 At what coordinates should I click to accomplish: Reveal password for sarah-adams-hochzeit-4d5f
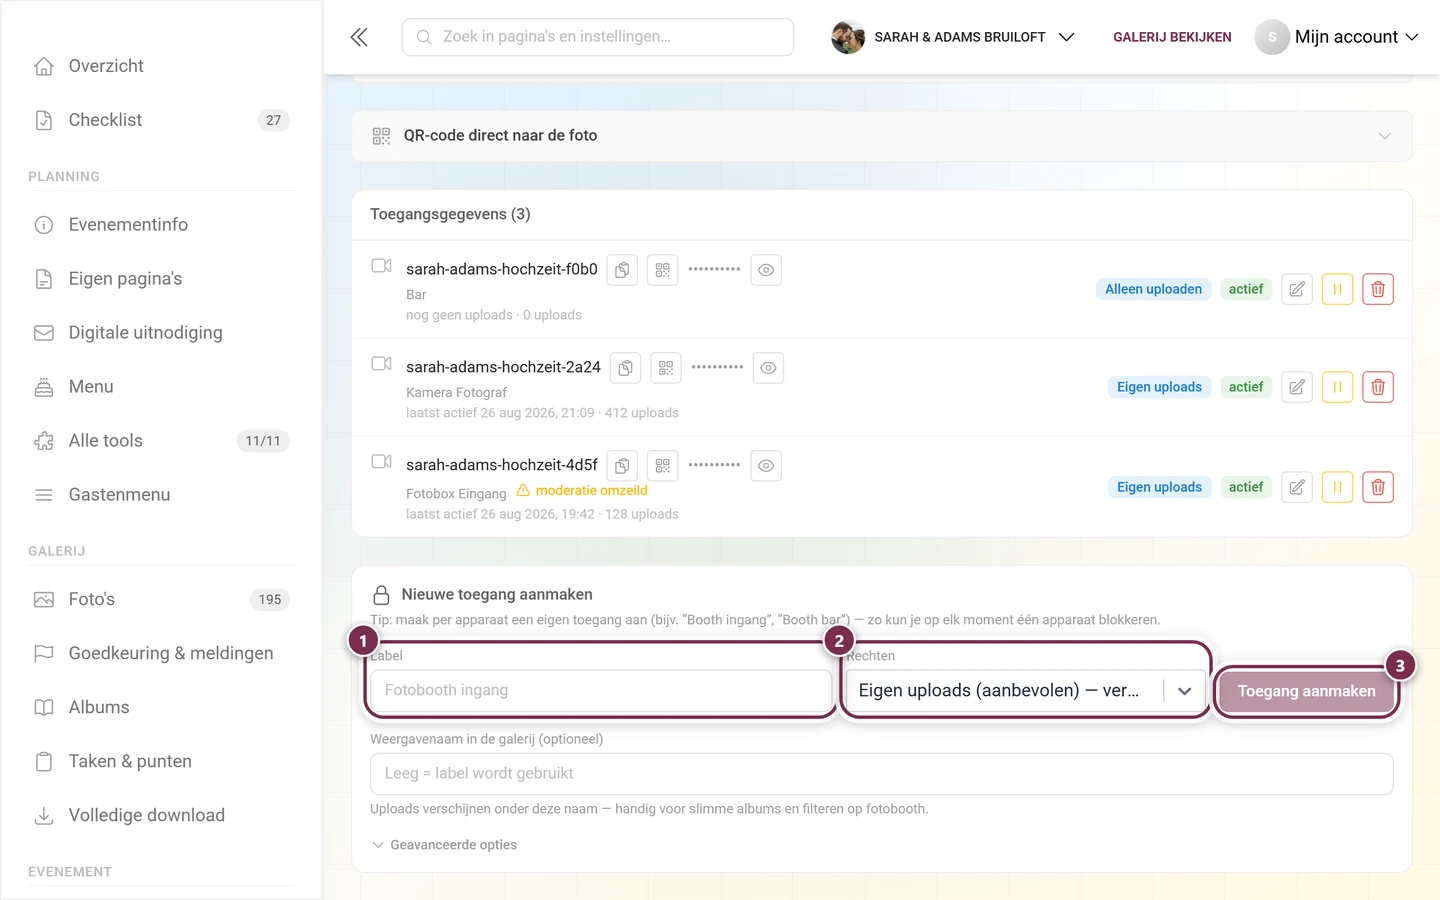point(766,466)
